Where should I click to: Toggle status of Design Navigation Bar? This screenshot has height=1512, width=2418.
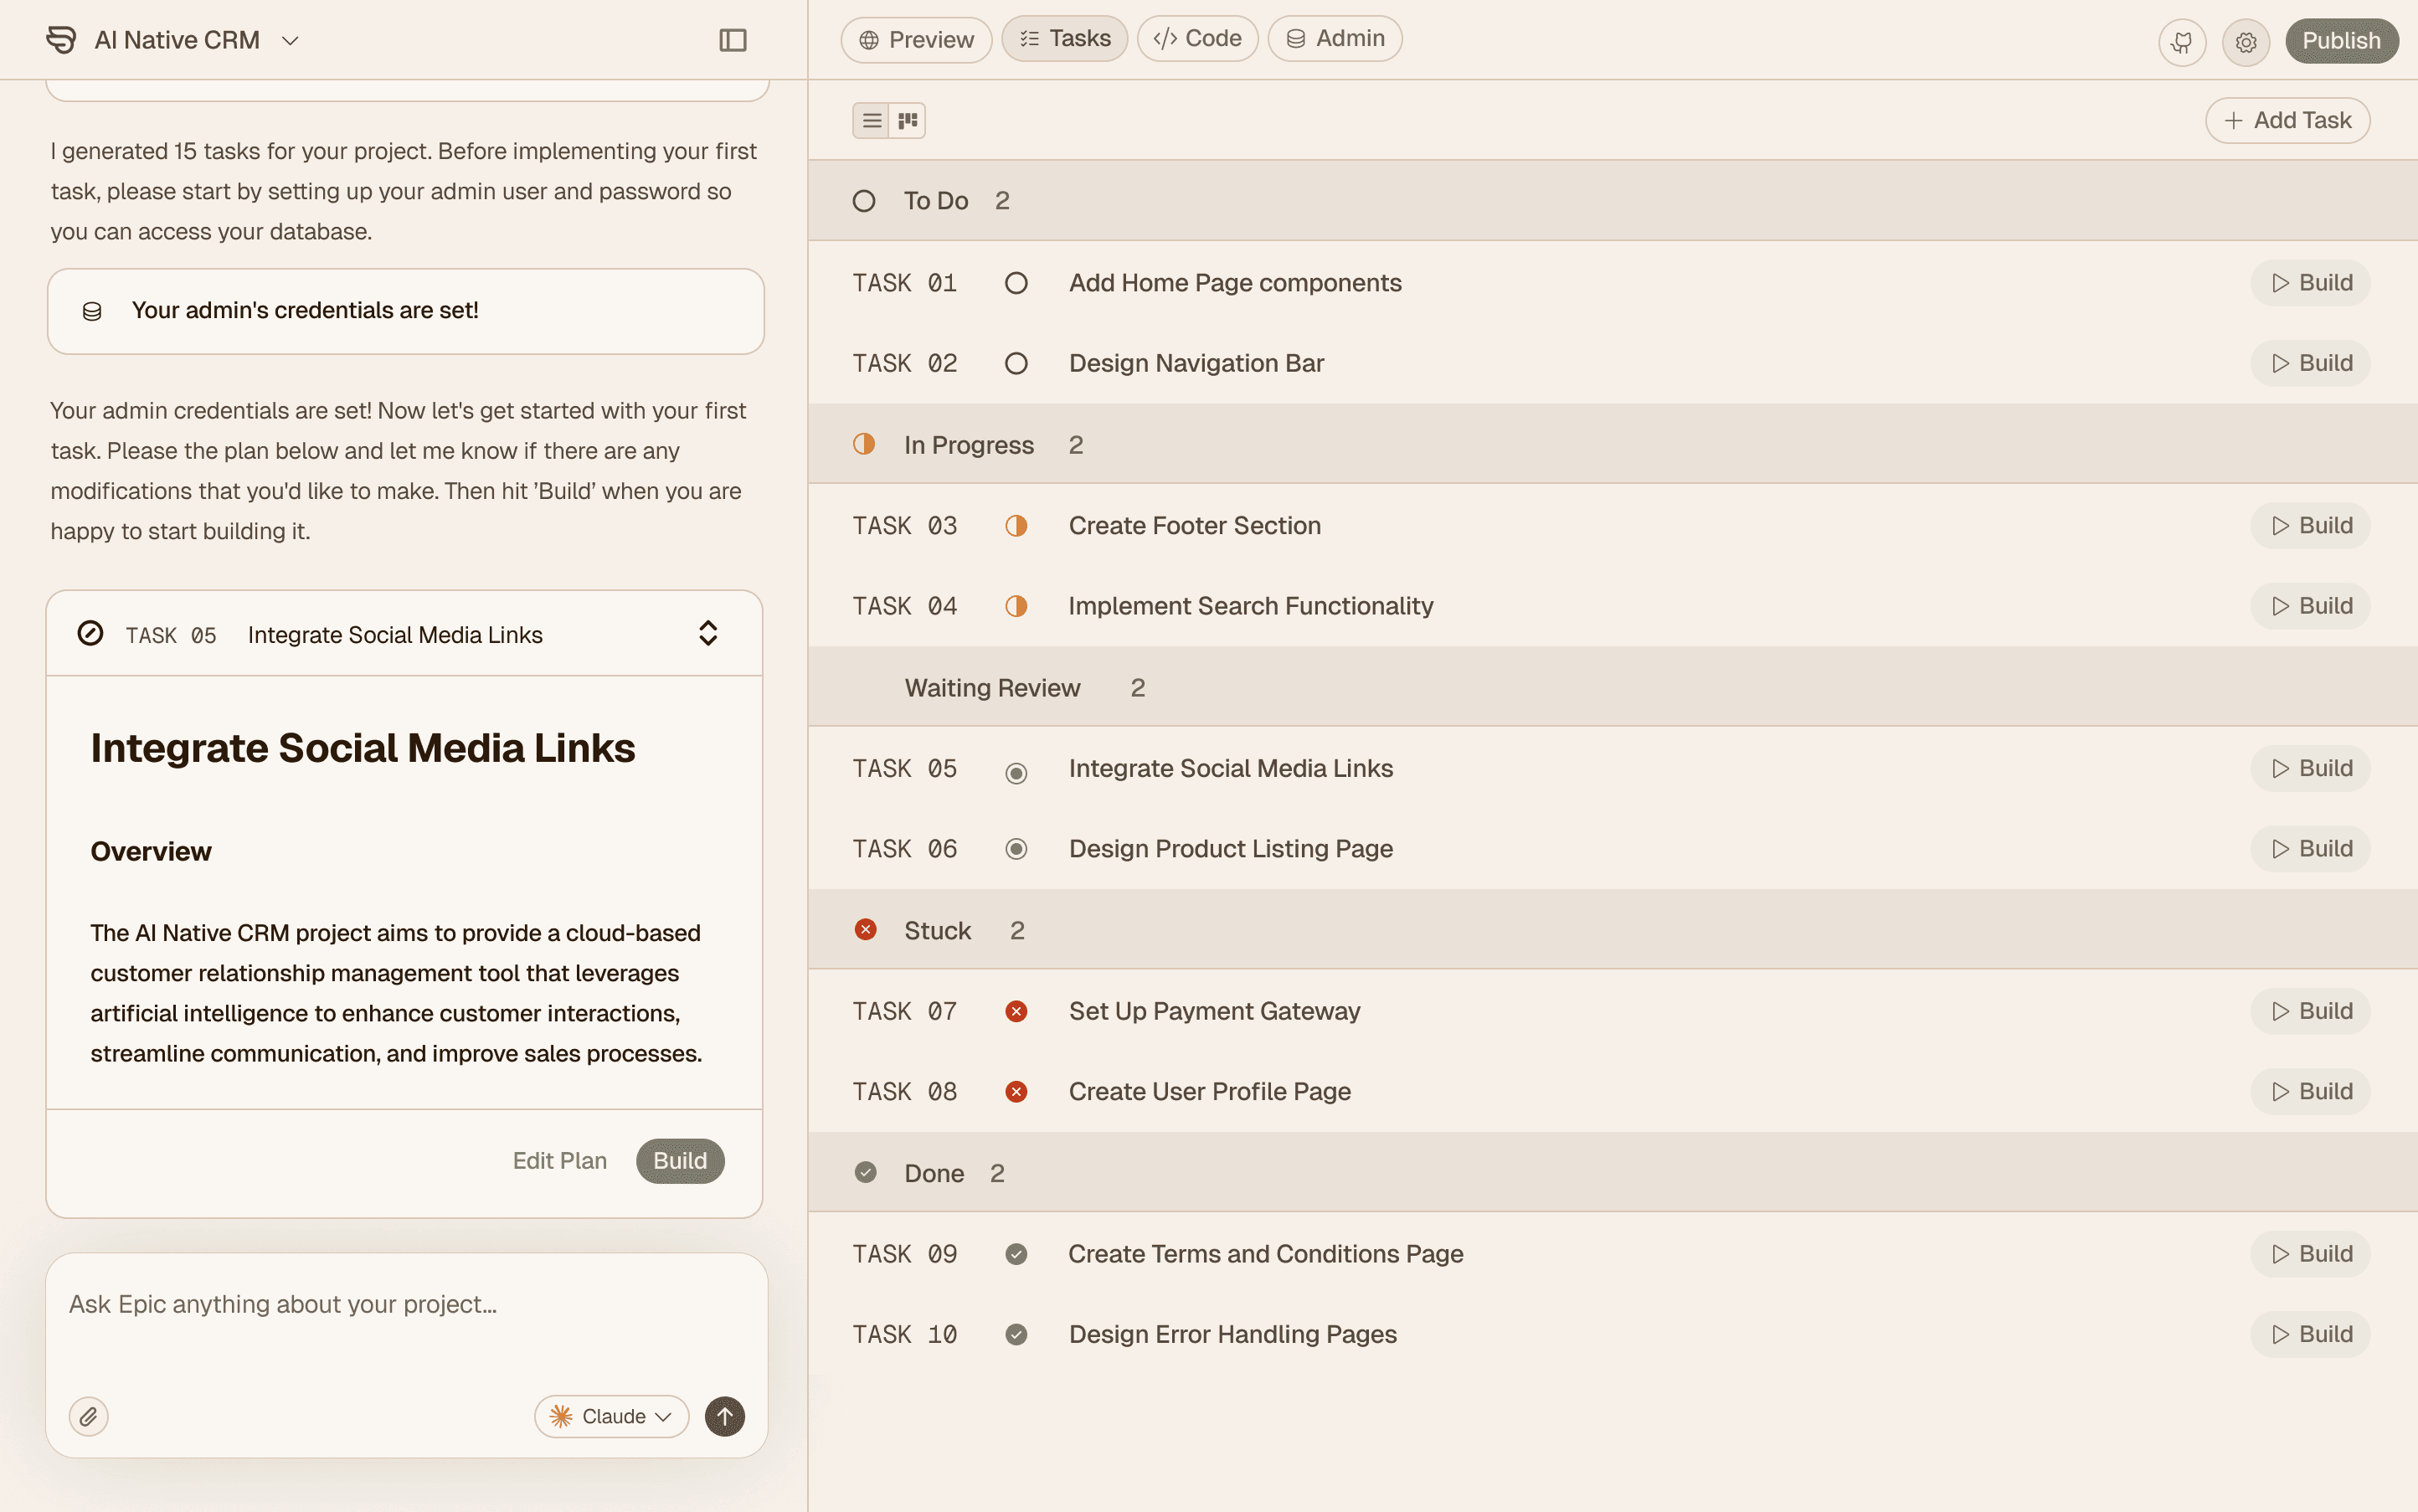point(1015,363)
